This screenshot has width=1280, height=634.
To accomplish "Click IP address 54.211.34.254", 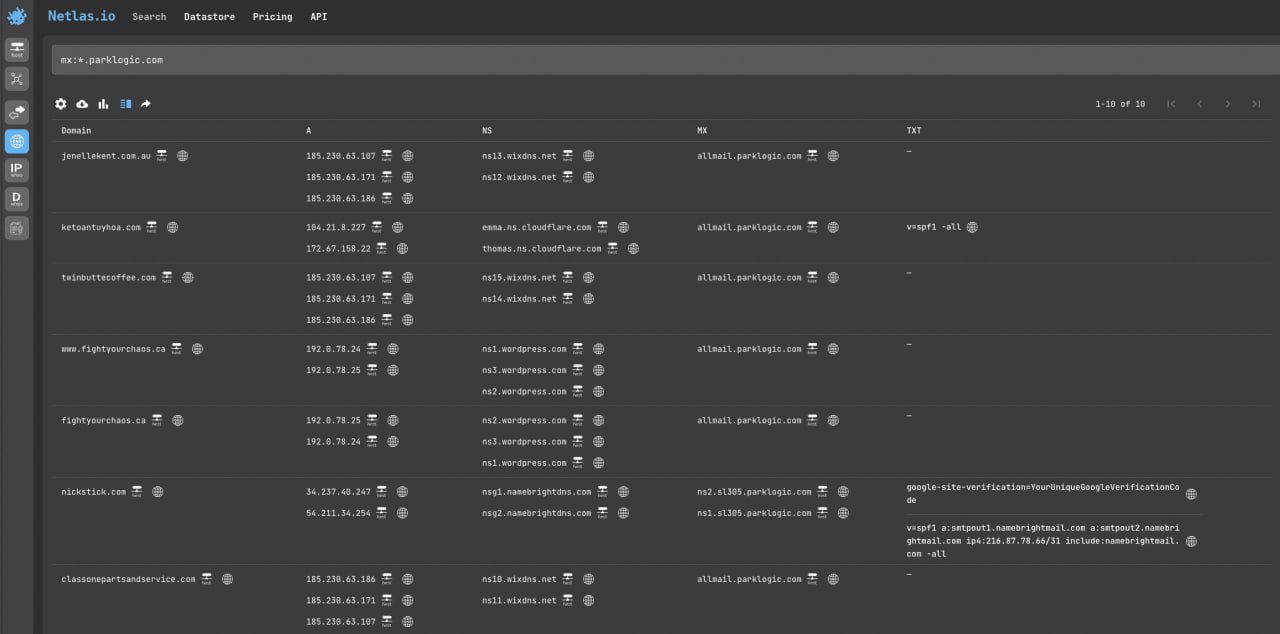I will 338,513.
